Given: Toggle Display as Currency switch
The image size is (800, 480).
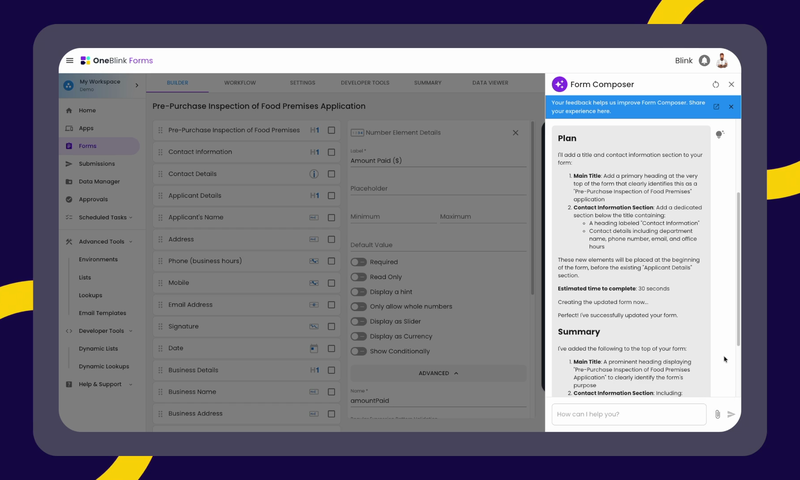Looking at the screenshot, I should click(x=359, y=336).
